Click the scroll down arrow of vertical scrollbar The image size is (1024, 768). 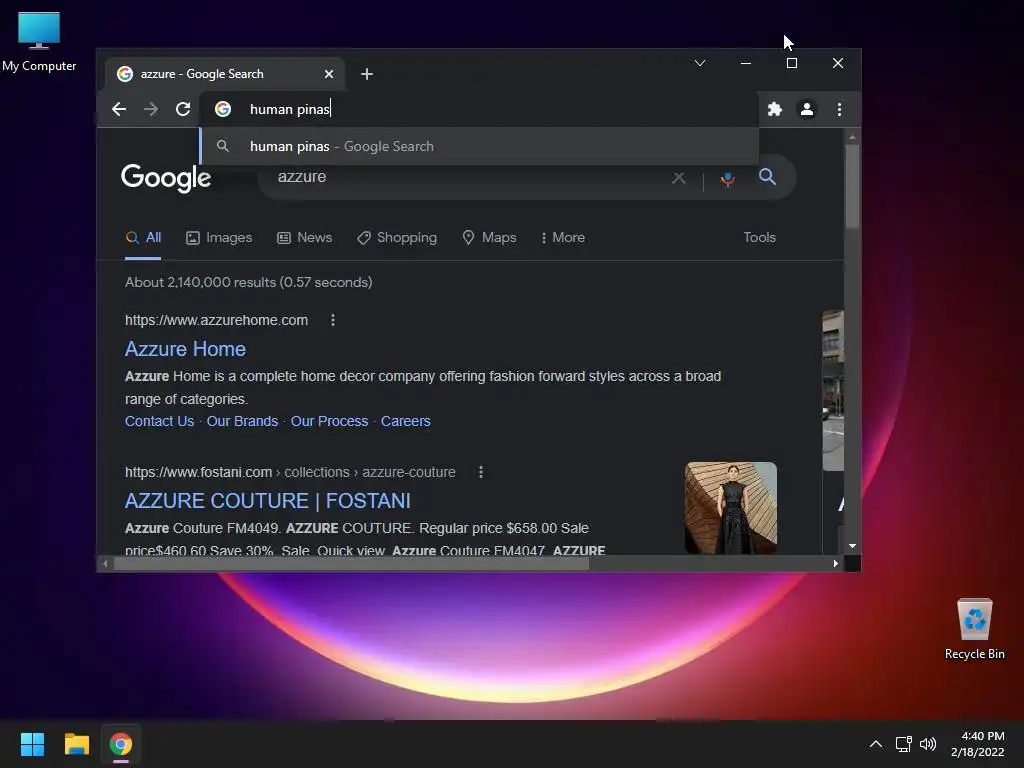point(852,546)
